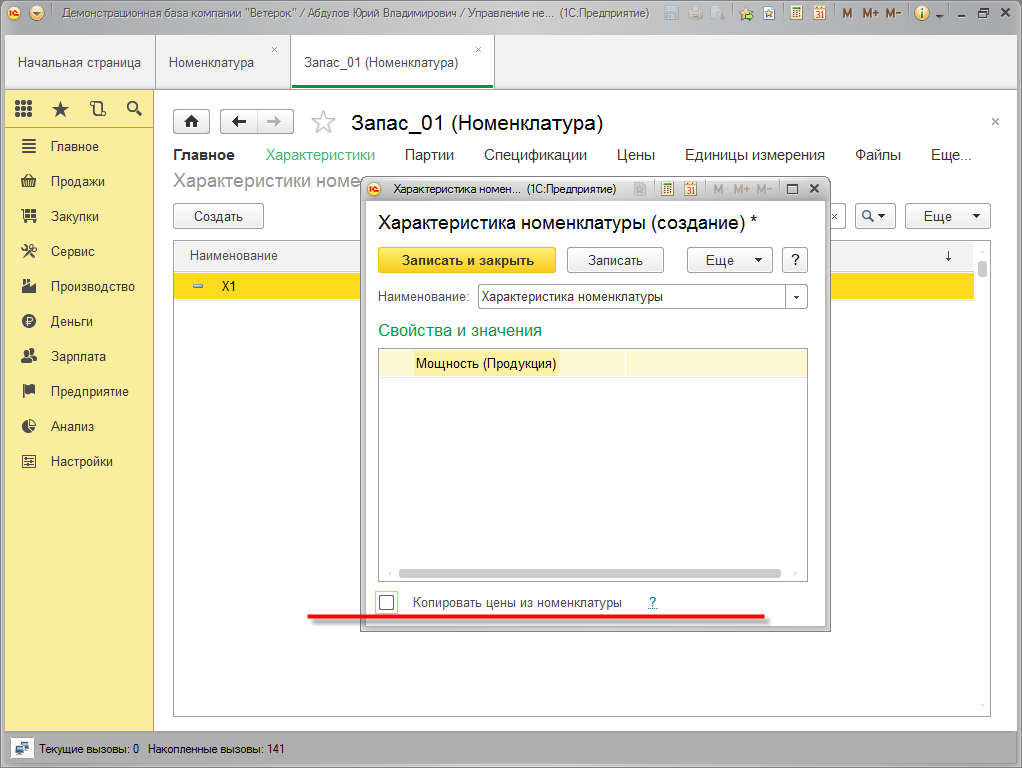Open the Еще dropdown in the list toolbar
1022x768 pixels.
[947, 216]
